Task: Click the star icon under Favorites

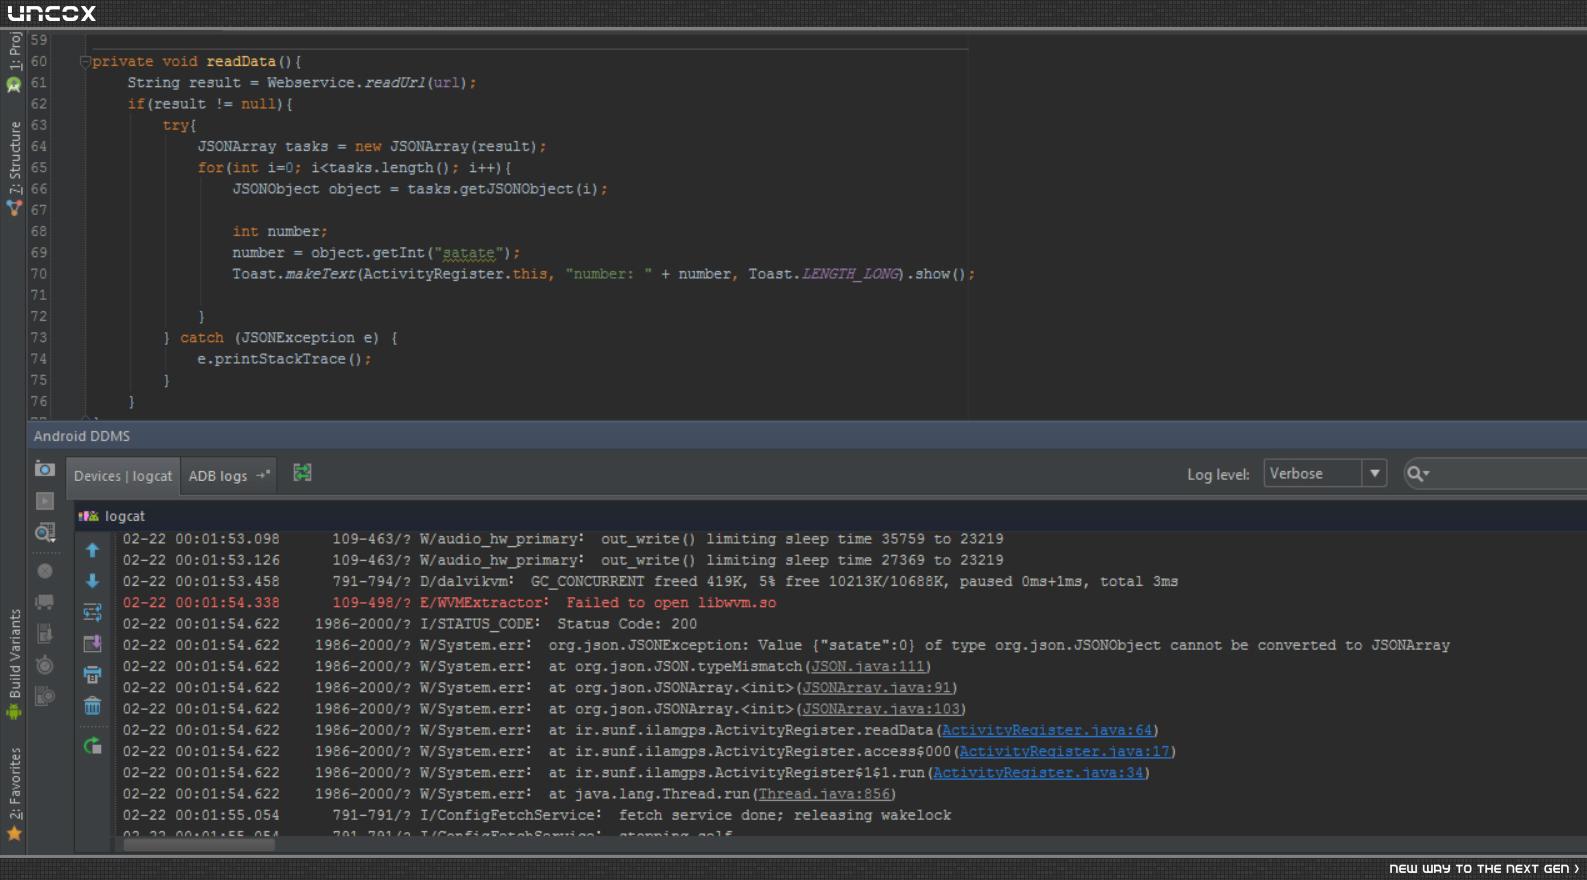Action: (x=14, y=833)
